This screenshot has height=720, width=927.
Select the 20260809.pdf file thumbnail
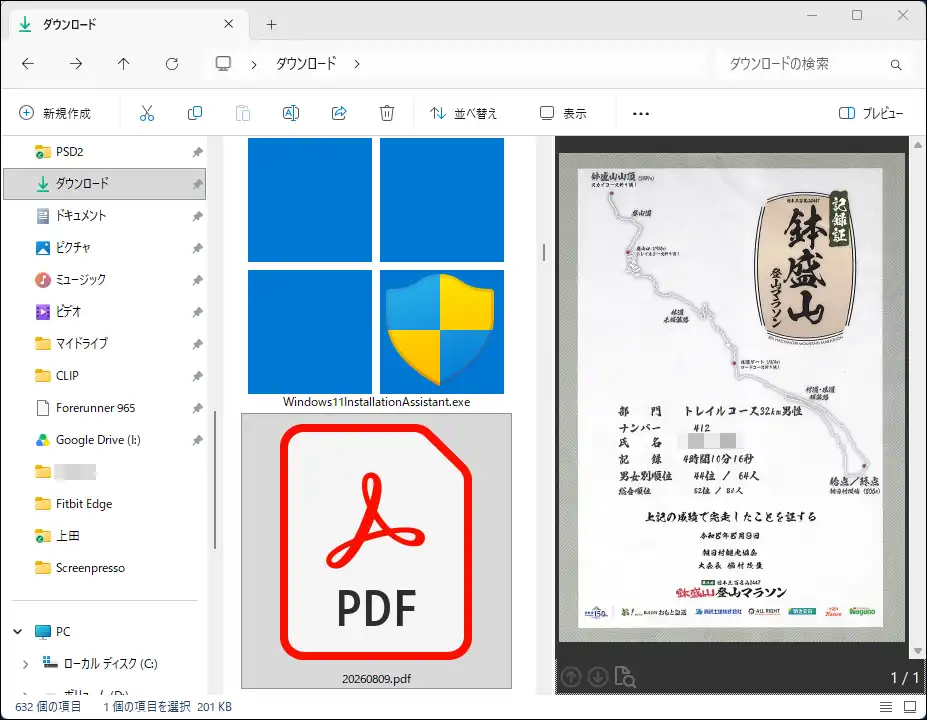click(x=376, y=551)
